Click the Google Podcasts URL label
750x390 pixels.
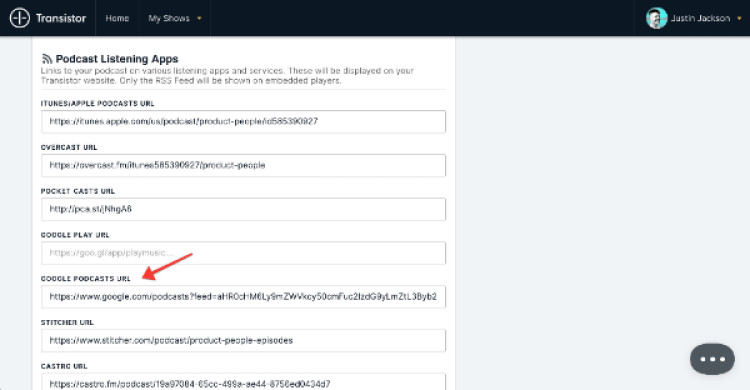86,279
